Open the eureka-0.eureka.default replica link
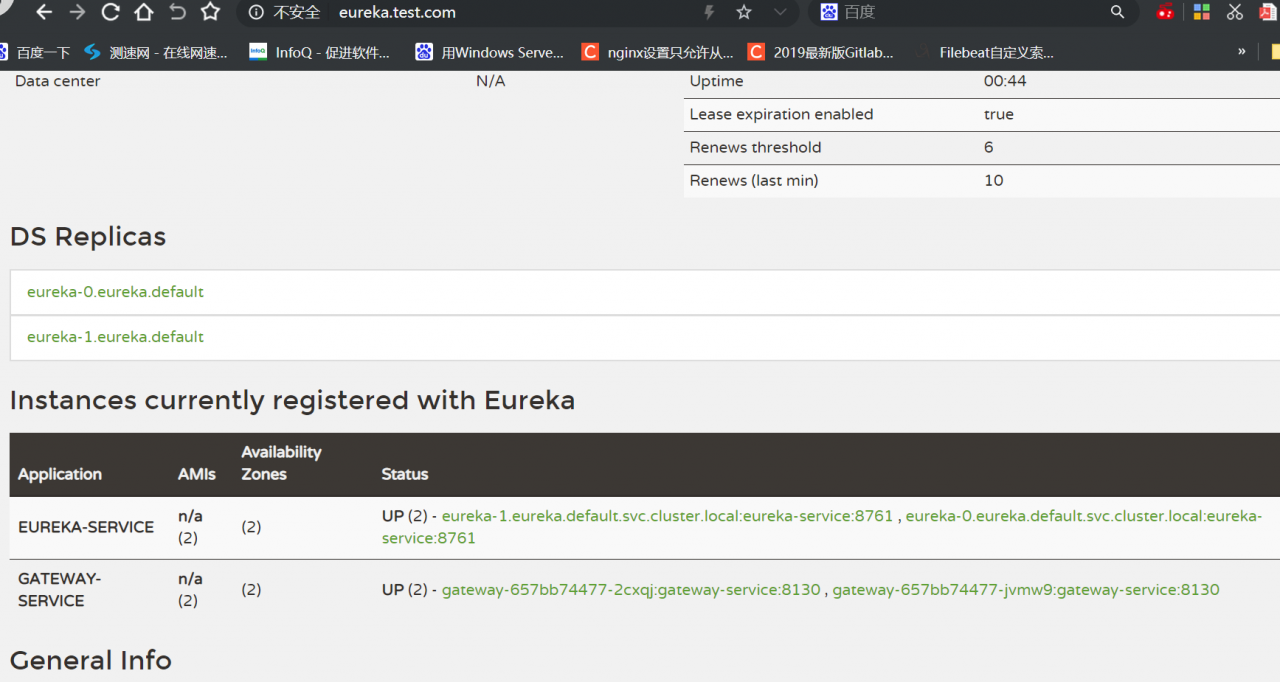Image resolution: width=1280 pixels, height=682 pixels. coord(115,292)
